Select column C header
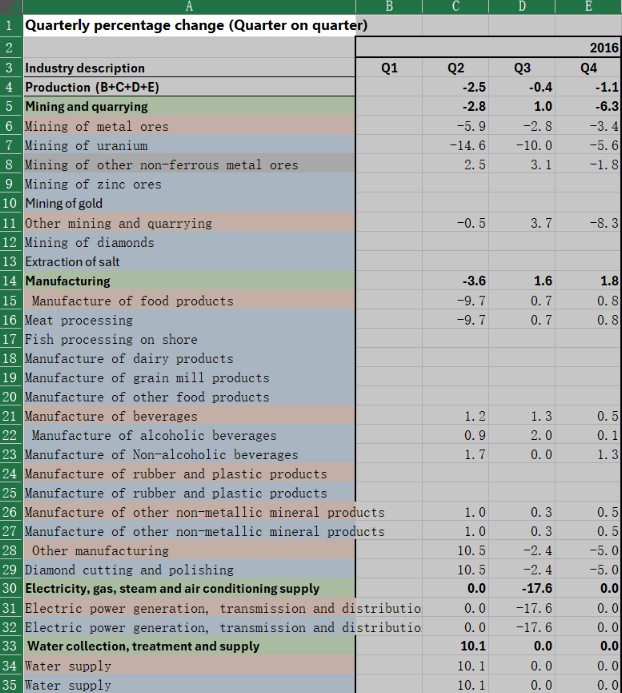 click(457, 6)
